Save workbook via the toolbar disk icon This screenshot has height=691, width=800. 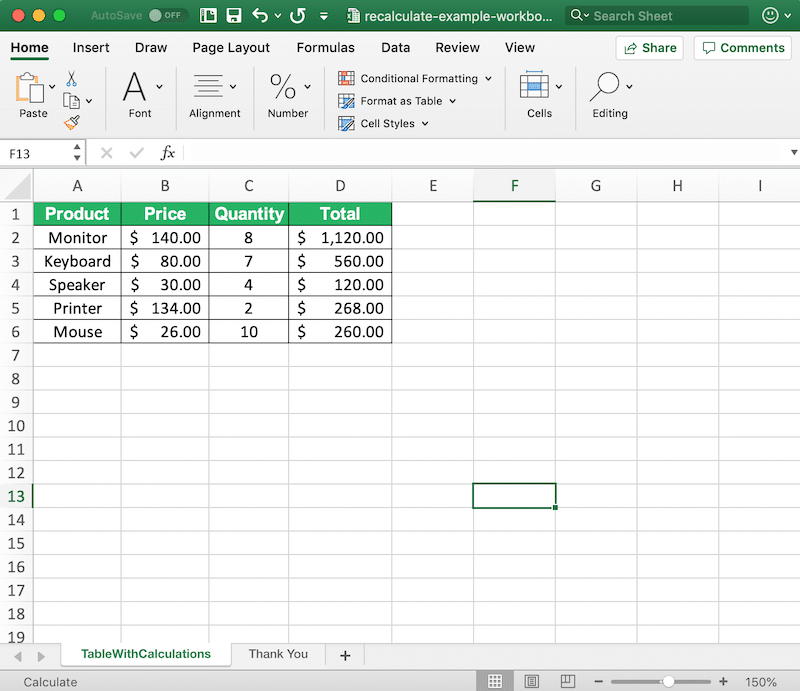(234, 16)
